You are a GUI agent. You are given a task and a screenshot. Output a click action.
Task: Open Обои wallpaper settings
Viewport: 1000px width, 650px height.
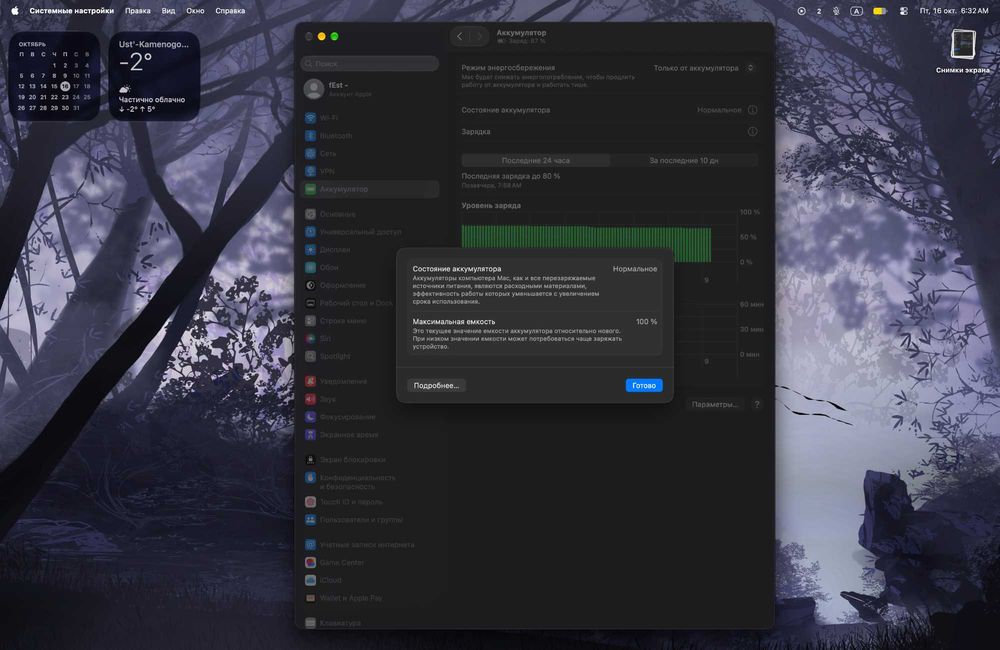click(x=370, y=267)
